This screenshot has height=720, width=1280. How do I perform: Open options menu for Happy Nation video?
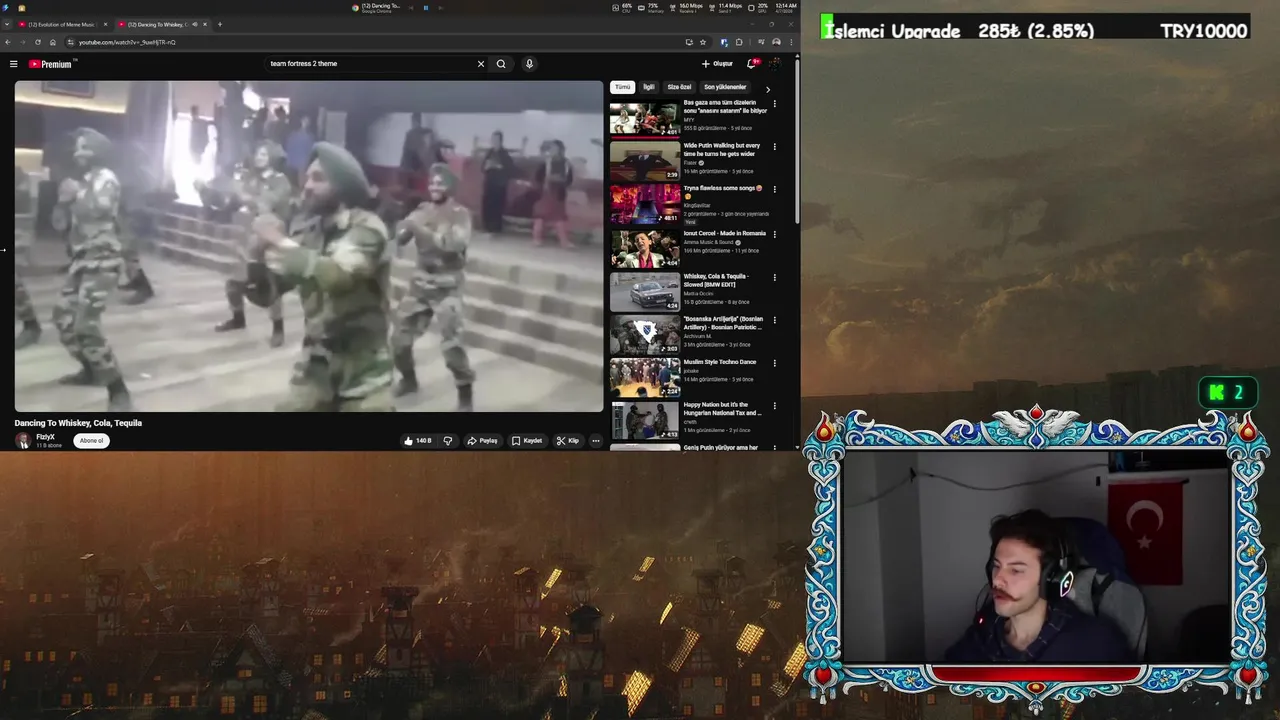point(774,406)
